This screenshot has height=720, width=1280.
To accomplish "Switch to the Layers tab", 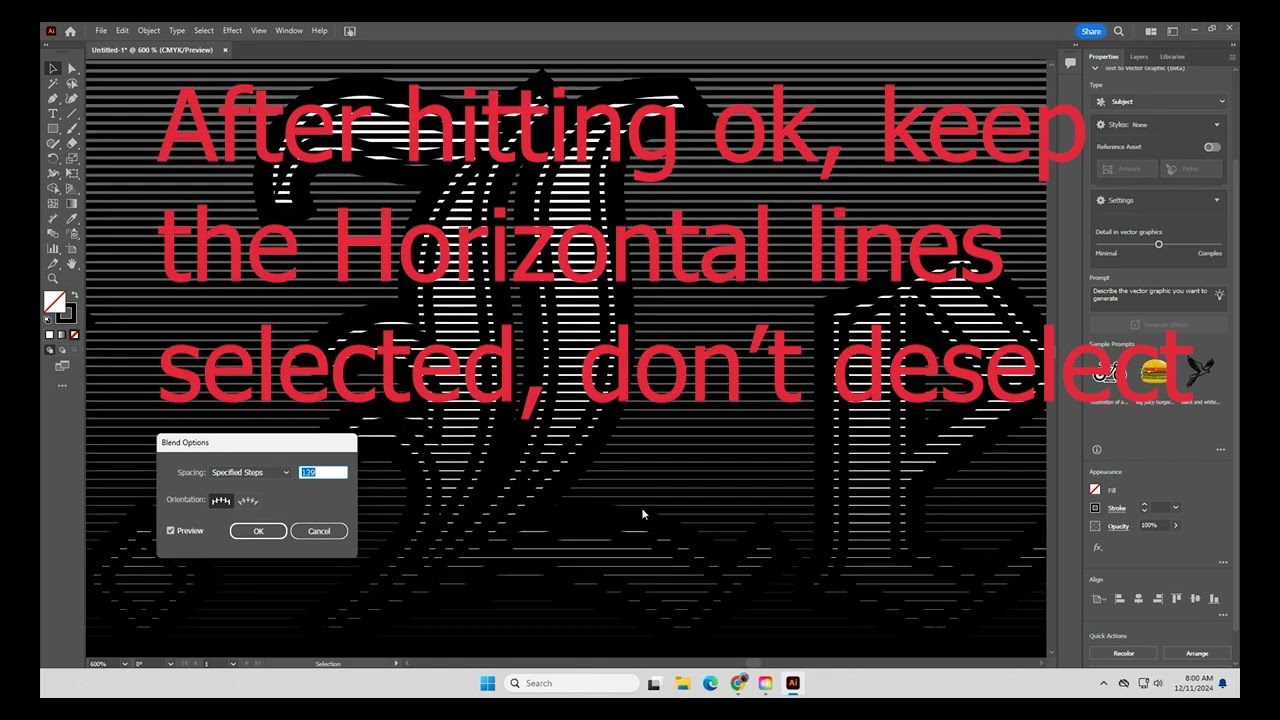I will pyautogui.click(x=1139, y=57).
